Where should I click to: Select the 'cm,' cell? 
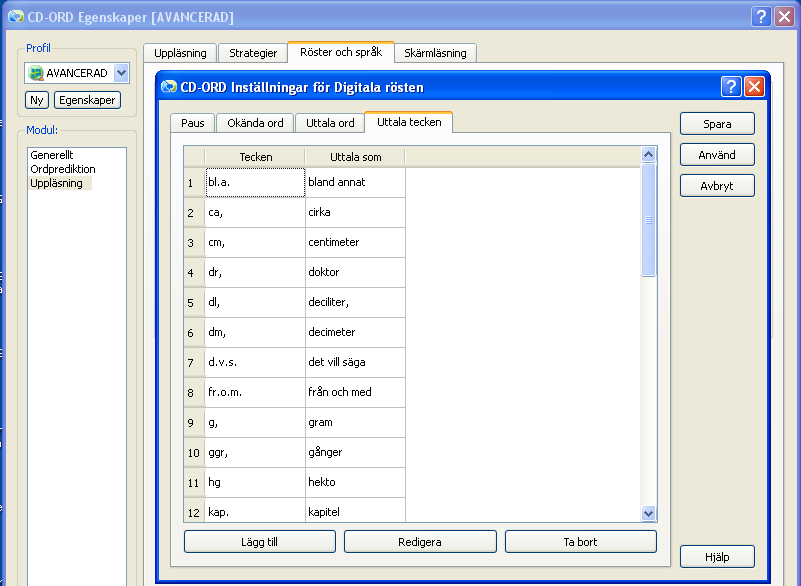[255, 242]
